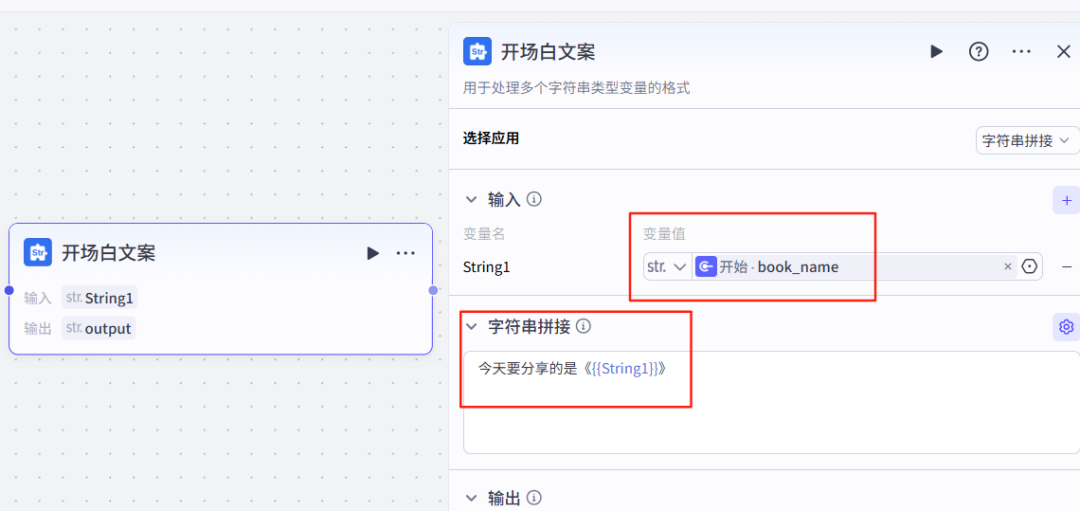
Task: Click the panel title 开场白文案
Action: pyautogui.click(x=548, y=52)
